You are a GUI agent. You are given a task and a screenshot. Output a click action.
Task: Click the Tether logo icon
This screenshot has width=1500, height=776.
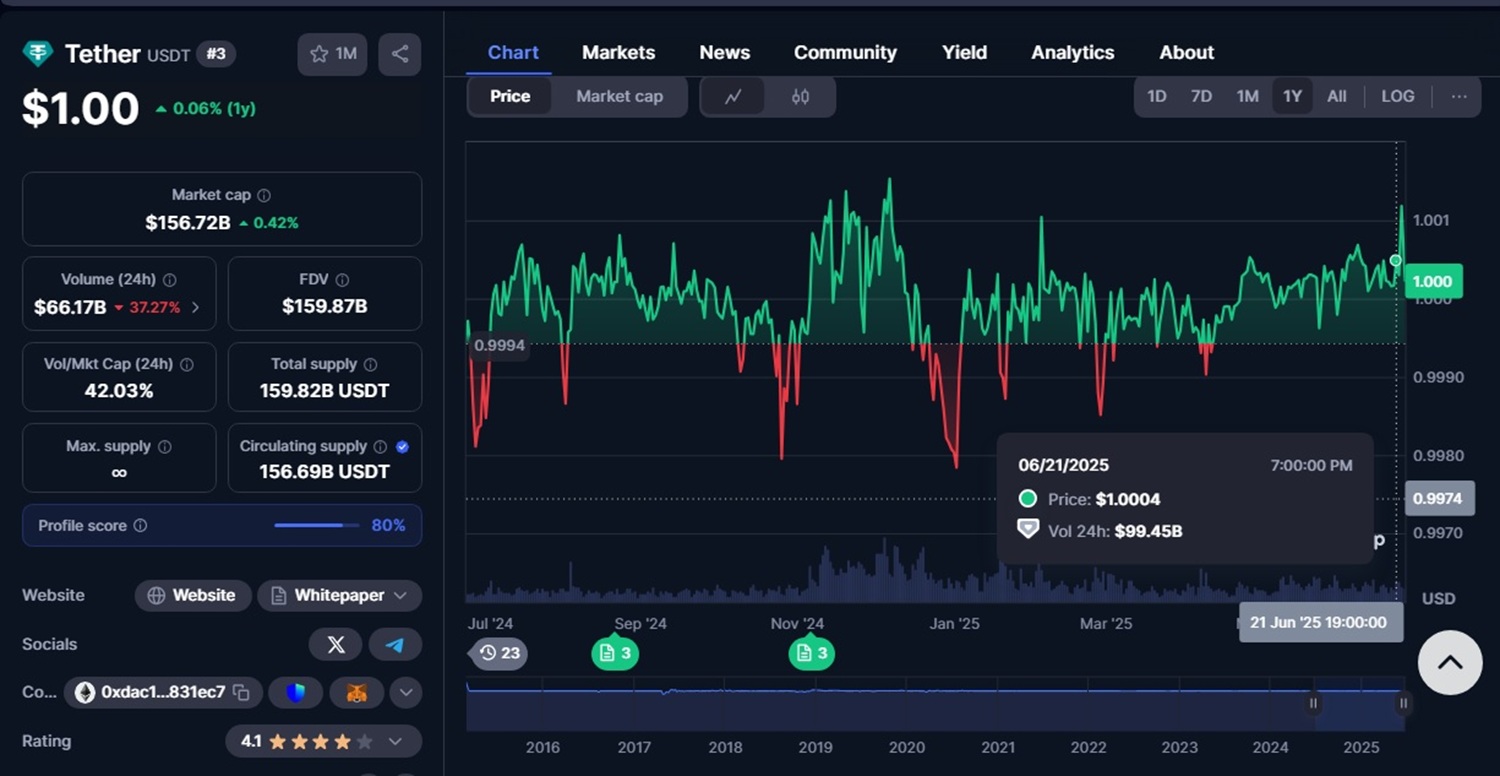37,54
